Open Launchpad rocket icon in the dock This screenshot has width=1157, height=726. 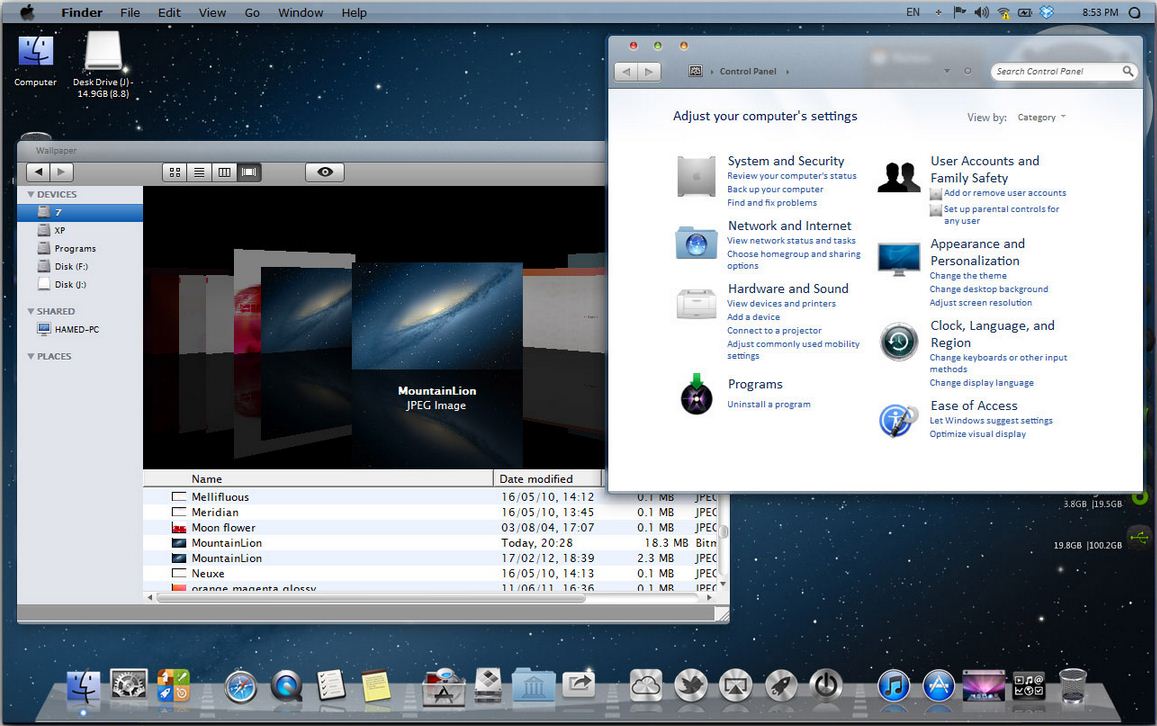tap(781, 685)
